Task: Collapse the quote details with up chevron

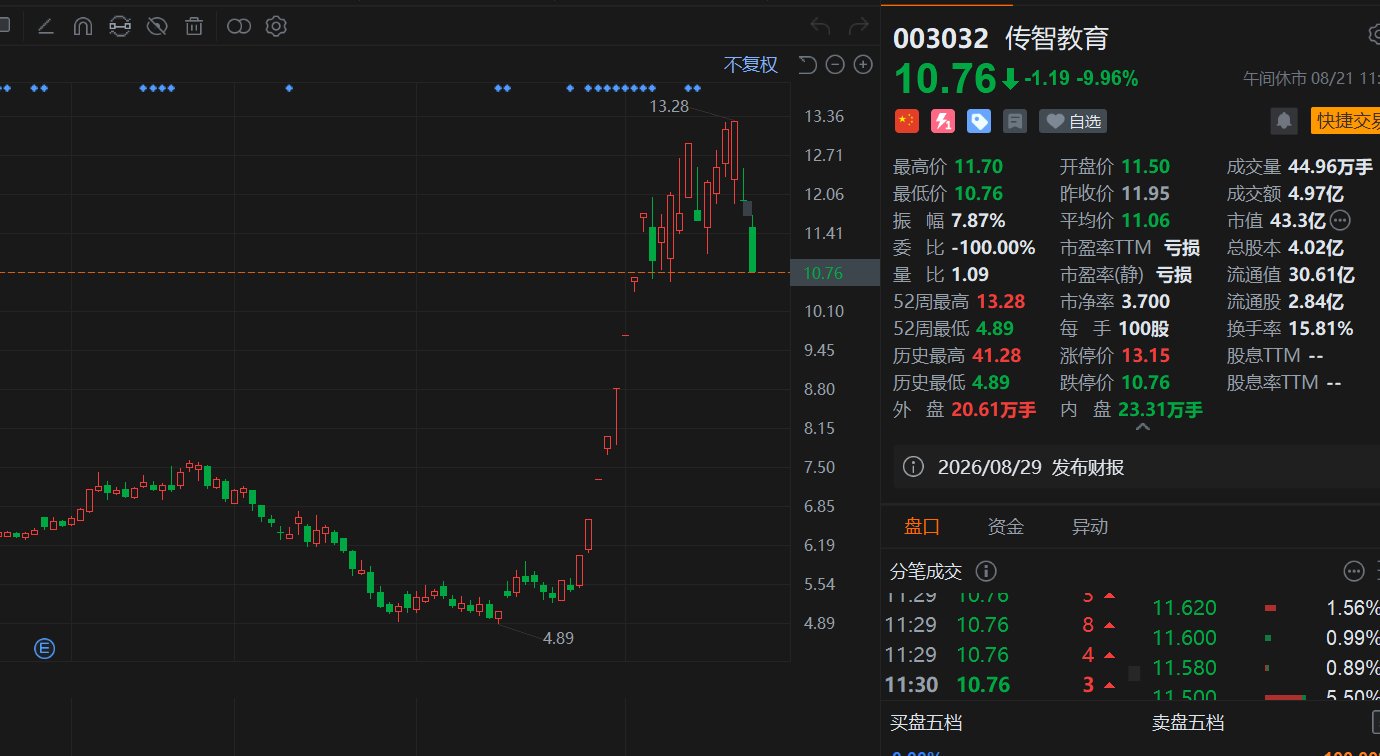Action: [x=1142, y=427]
